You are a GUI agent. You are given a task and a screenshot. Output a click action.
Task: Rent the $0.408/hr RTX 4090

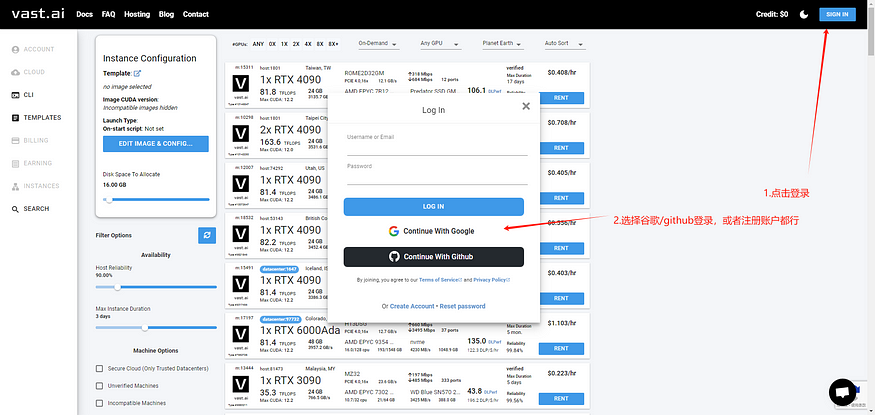[x=561, y=98]
